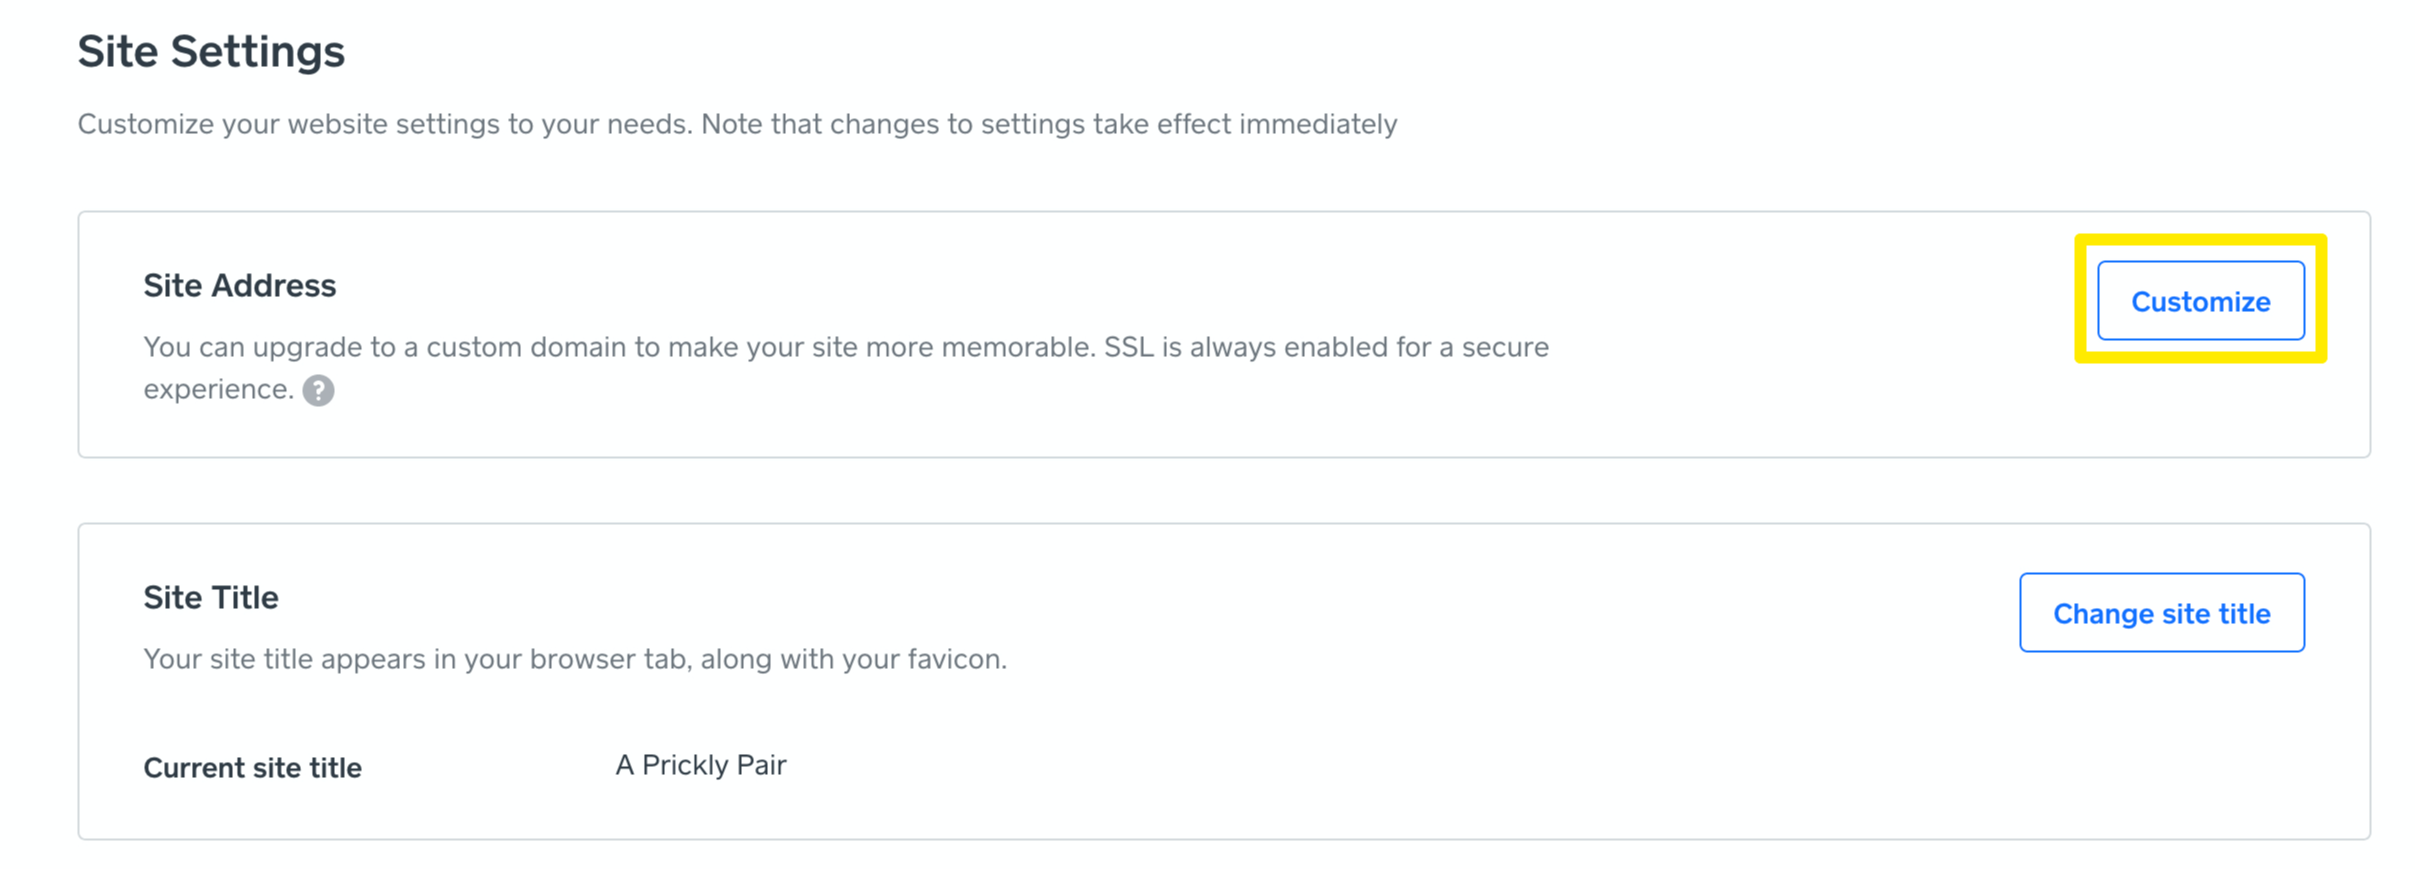Open the Change site title dialog
Image resolution: width=2415 pixels, height=869 pixels.
point(2161,613)
